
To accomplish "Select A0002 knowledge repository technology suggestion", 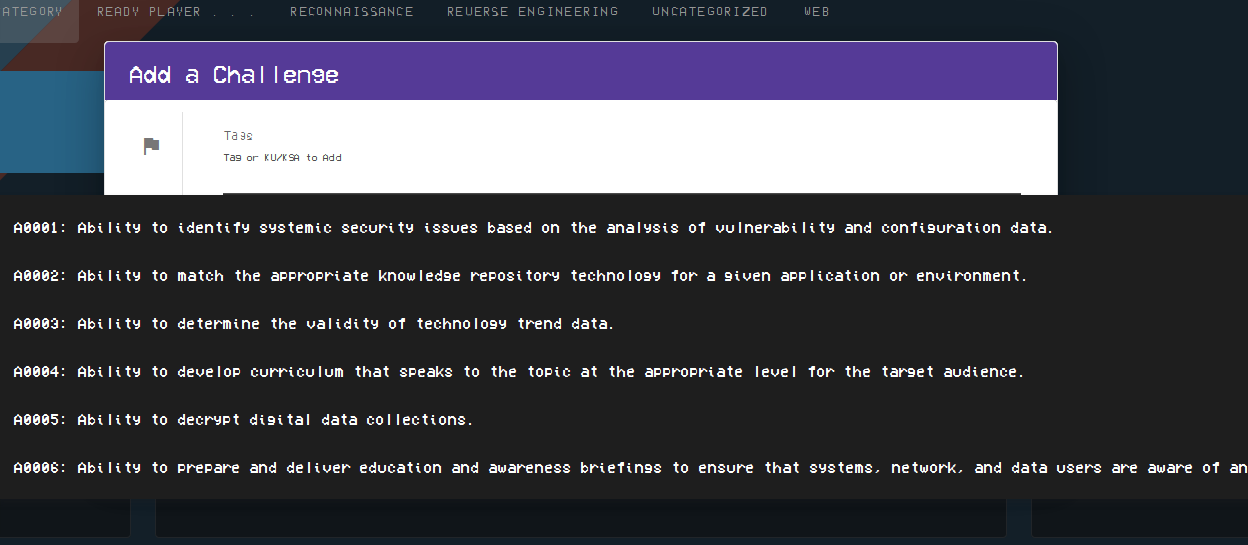I will [x=520, y=276].
